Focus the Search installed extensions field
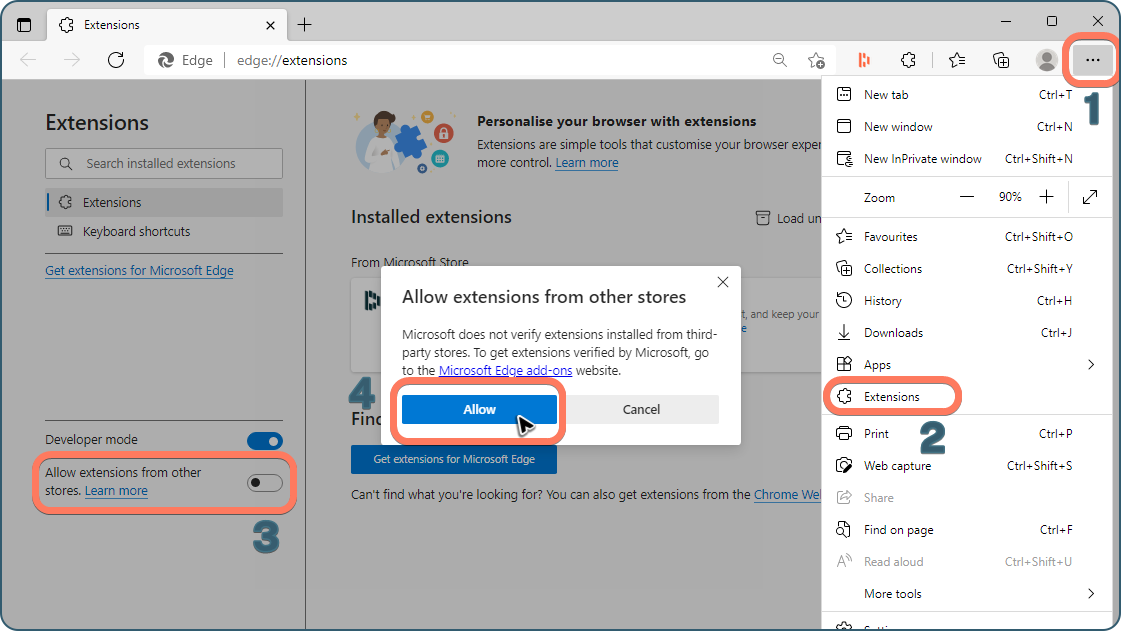 tap(164, 164)
